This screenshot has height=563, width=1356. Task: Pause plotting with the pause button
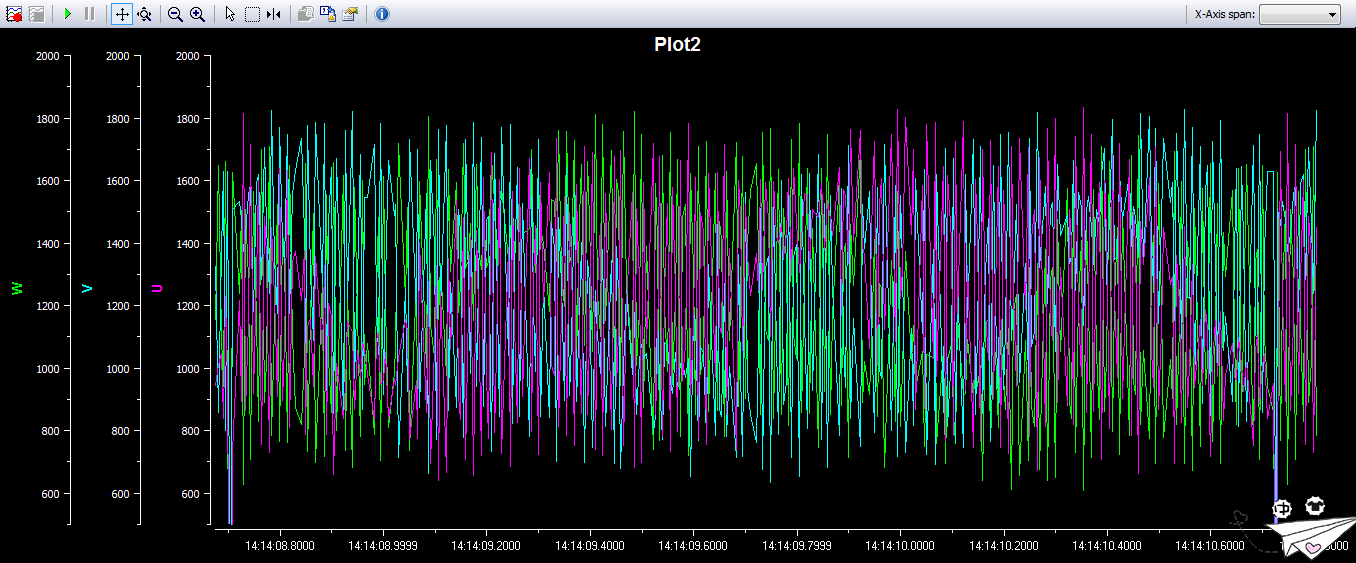(x=89, y=14)
